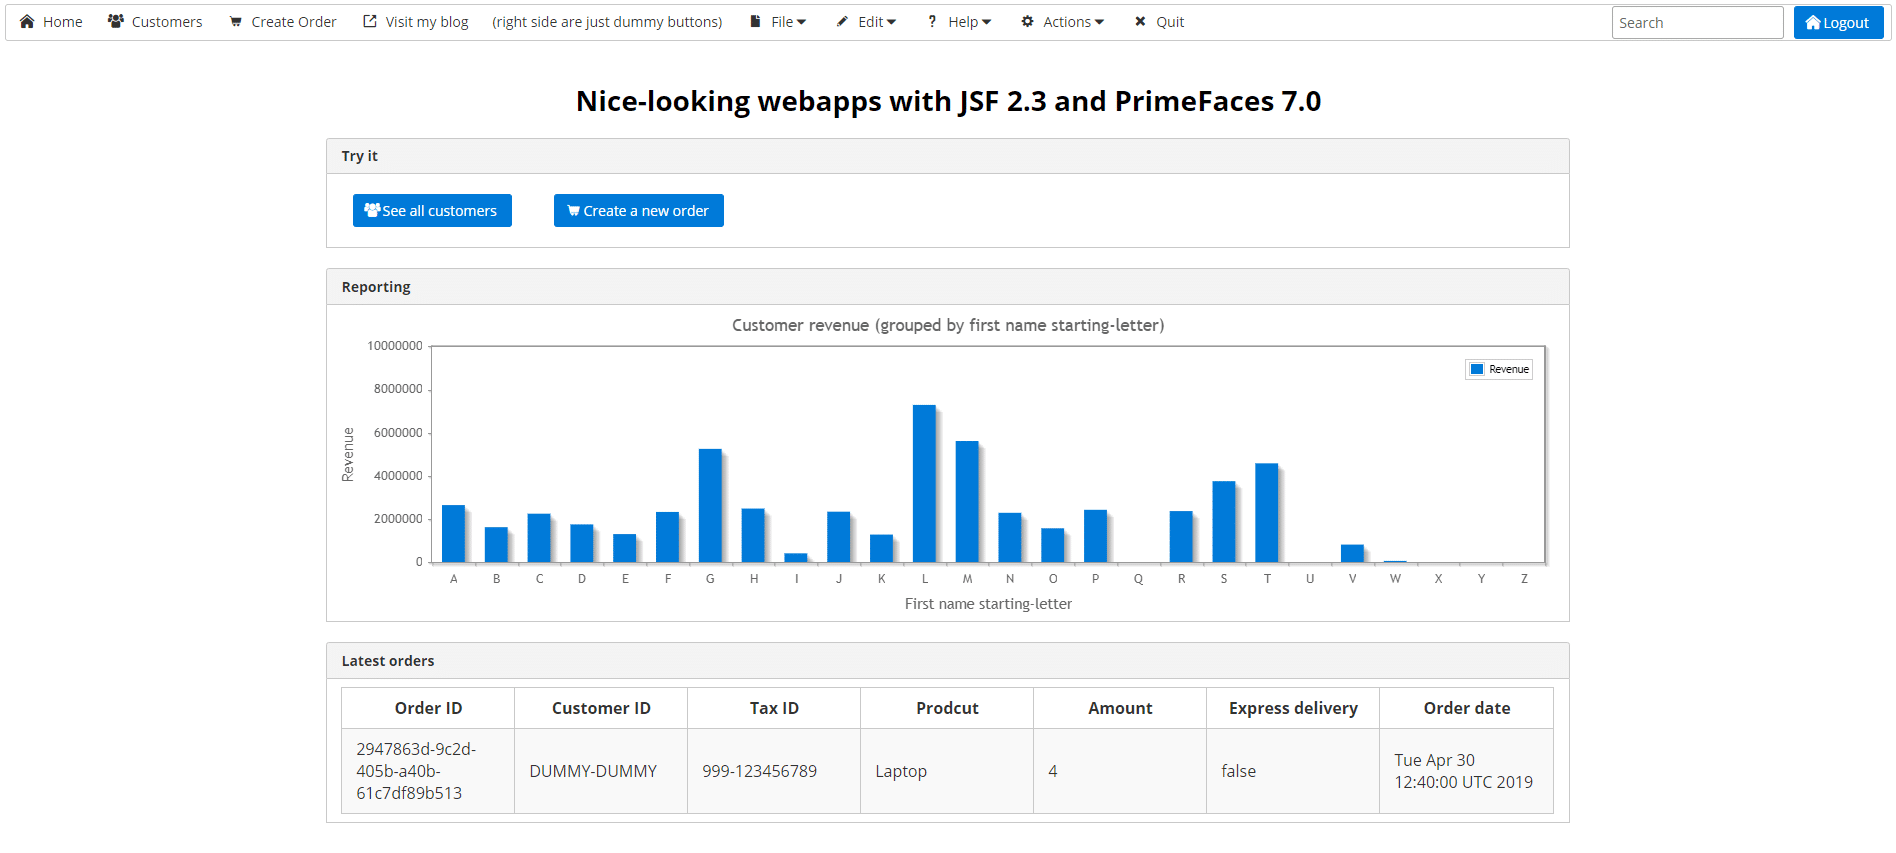Screen dimensions: 1896x853
Task: Click the Create a new order button
Action: (639, 210)
